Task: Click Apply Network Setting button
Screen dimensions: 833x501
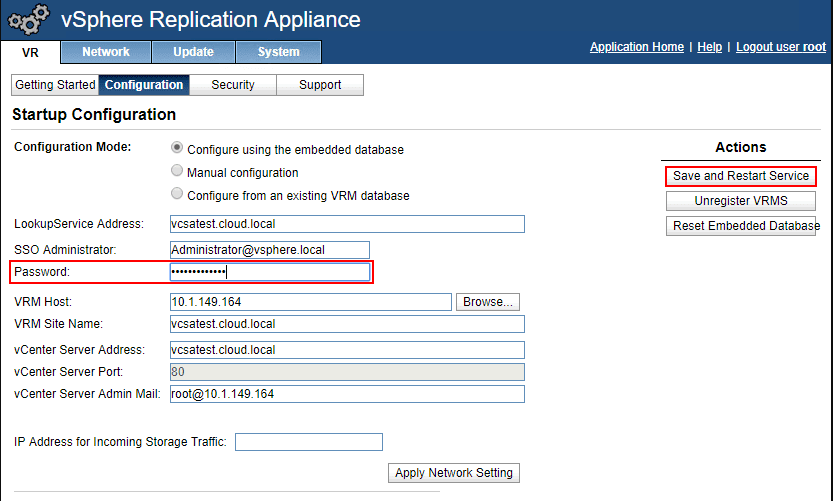Action: pos(454,473)
